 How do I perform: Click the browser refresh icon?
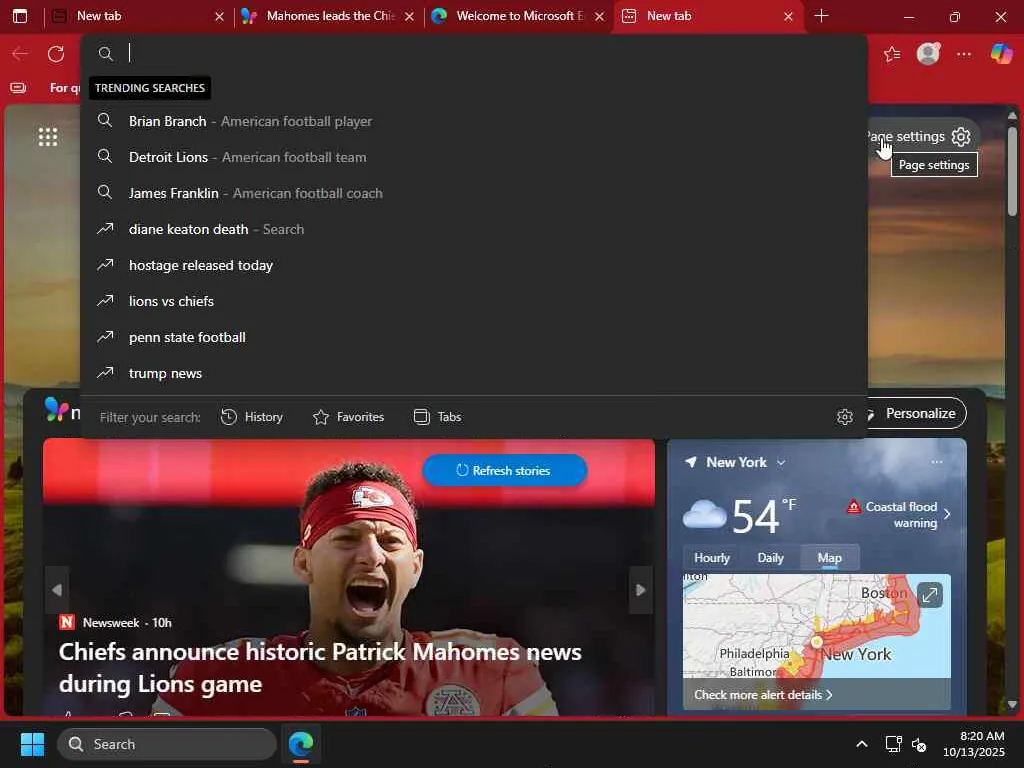(56, 54)
